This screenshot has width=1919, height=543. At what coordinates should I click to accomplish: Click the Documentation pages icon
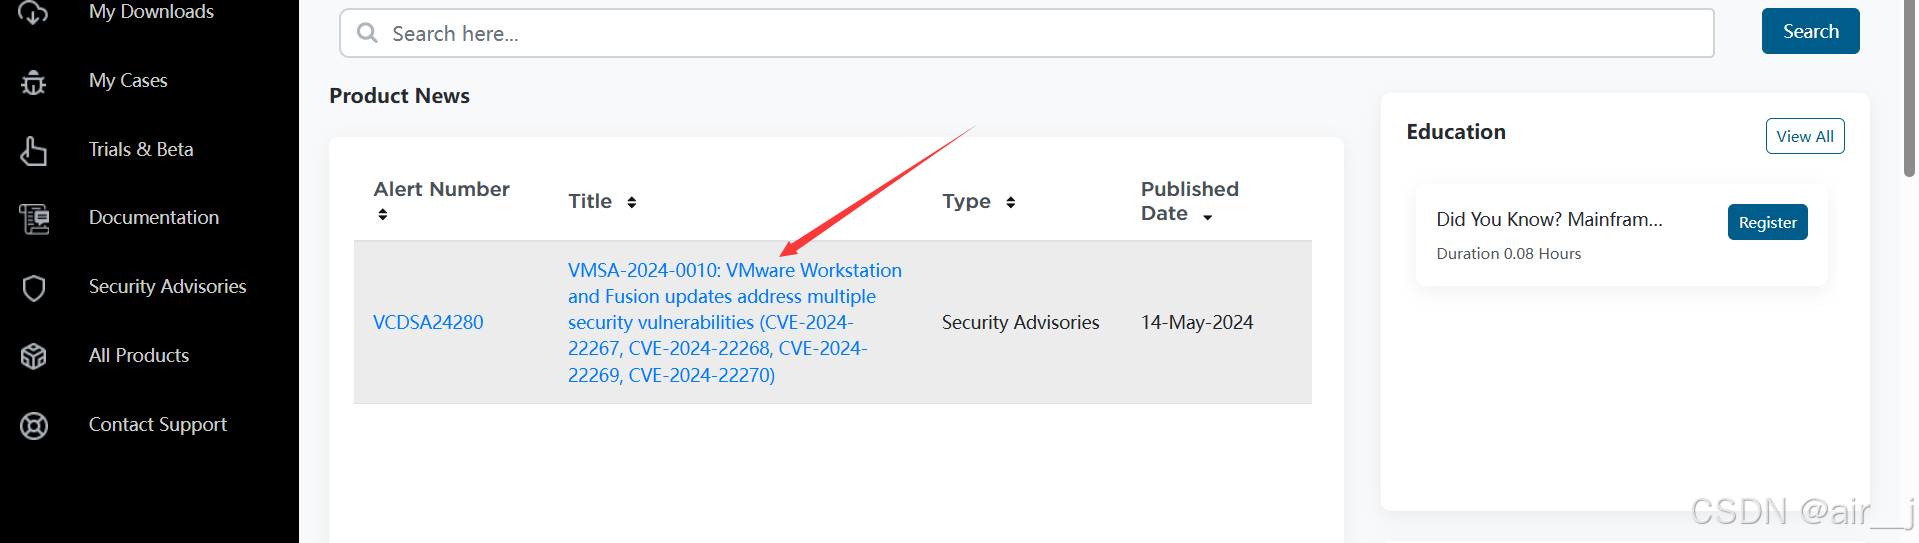[34, 219]
